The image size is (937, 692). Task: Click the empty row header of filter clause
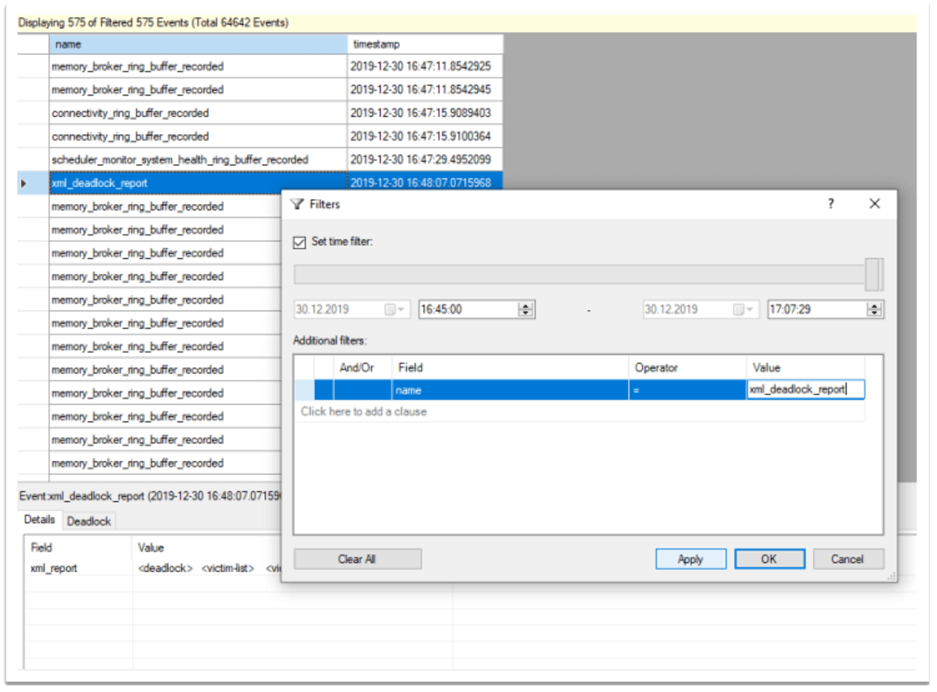pos(304,390)
